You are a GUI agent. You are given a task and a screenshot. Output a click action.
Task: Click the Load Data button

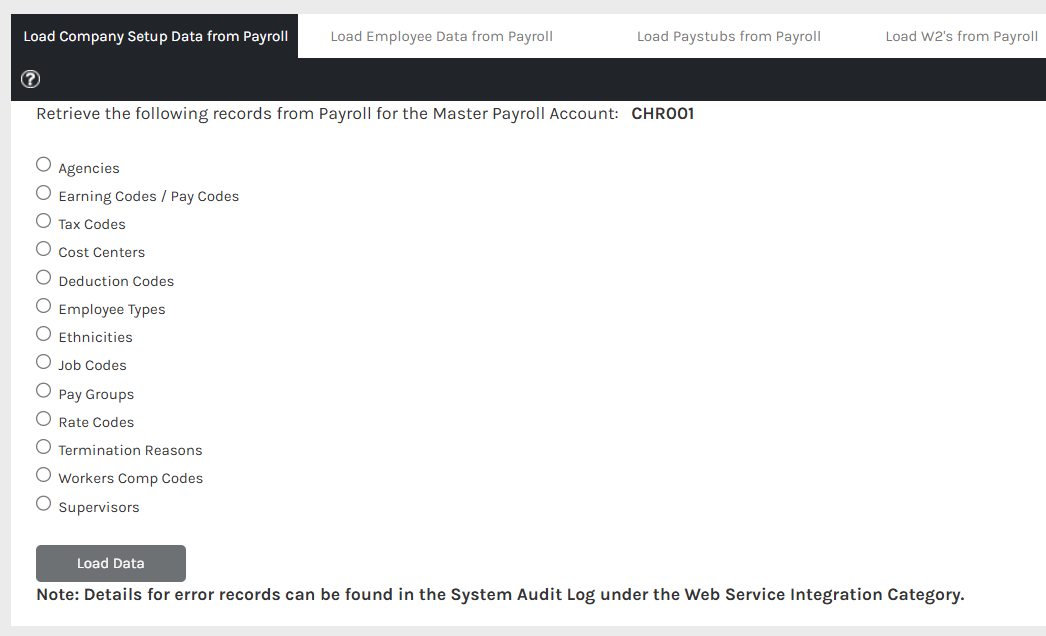click(111, 563)
